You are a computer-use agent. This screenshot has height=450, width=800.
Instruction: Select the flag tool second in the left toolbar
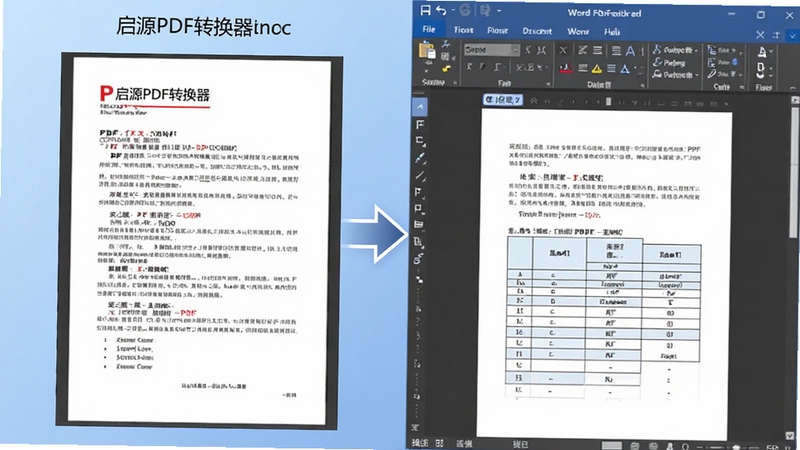419,124
